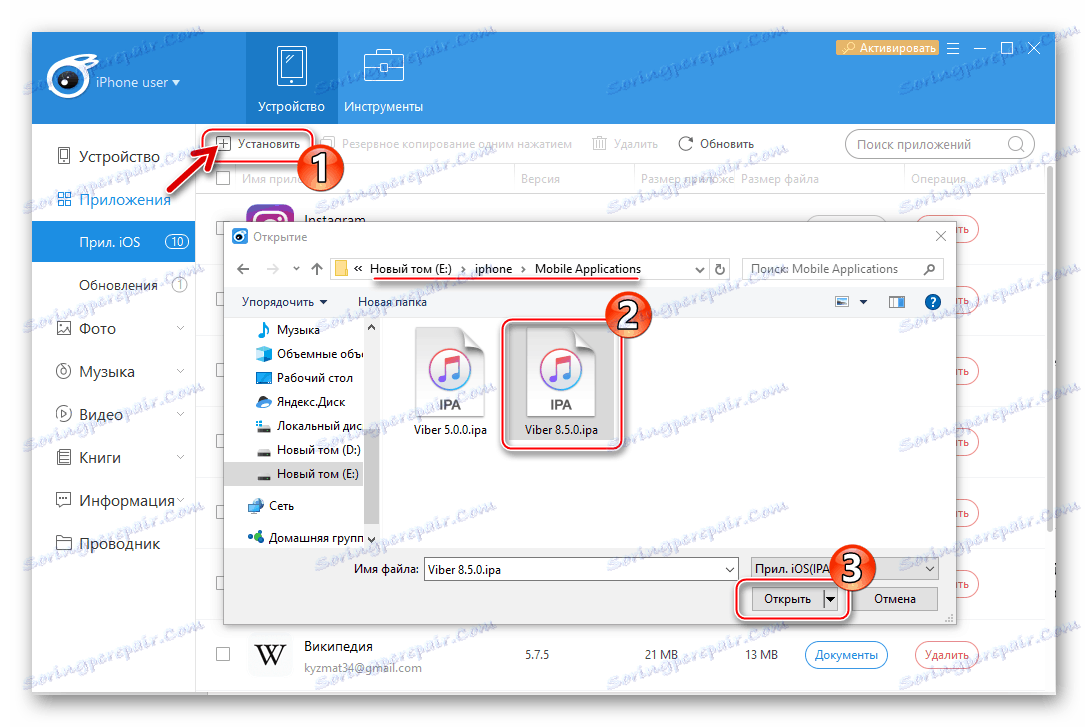This screenshot has height=727, width=1088.
Task: Change the view mode icon in dialog
Action: pyautogui.click(x=842, y=302)
